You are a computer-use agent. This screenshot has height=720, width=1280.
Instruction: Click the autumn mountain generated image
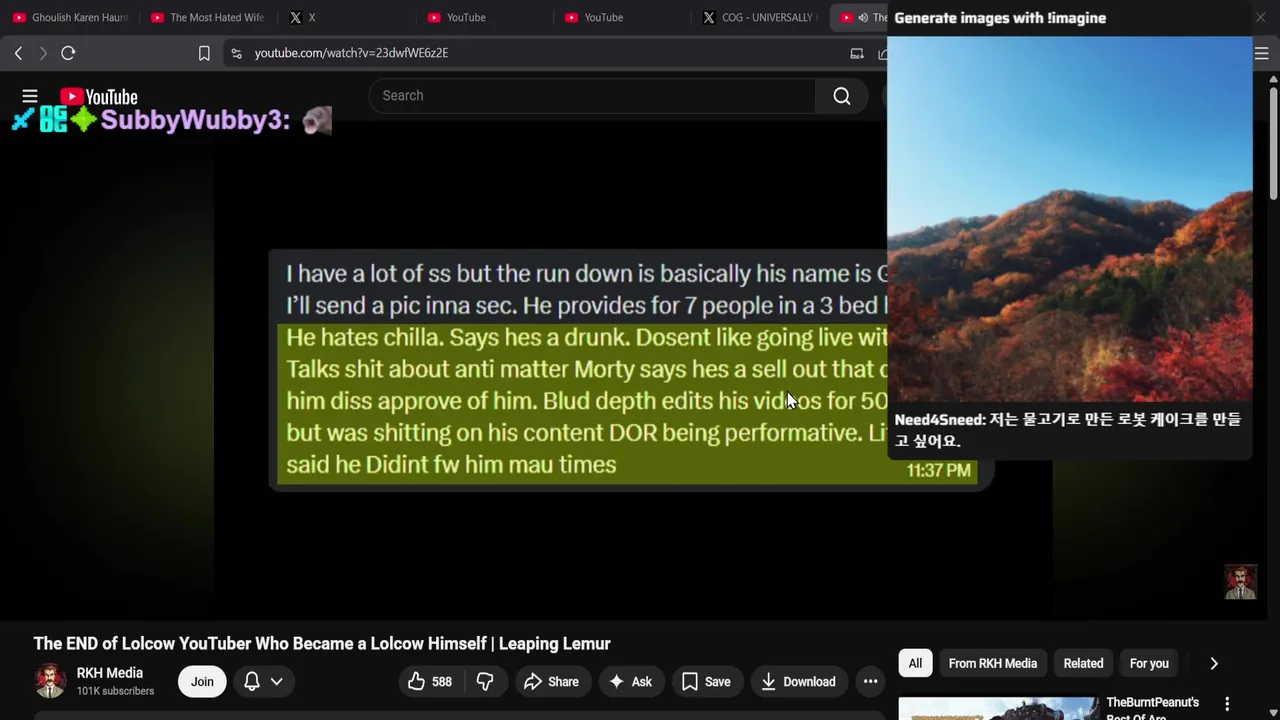tap(1070, 219)
